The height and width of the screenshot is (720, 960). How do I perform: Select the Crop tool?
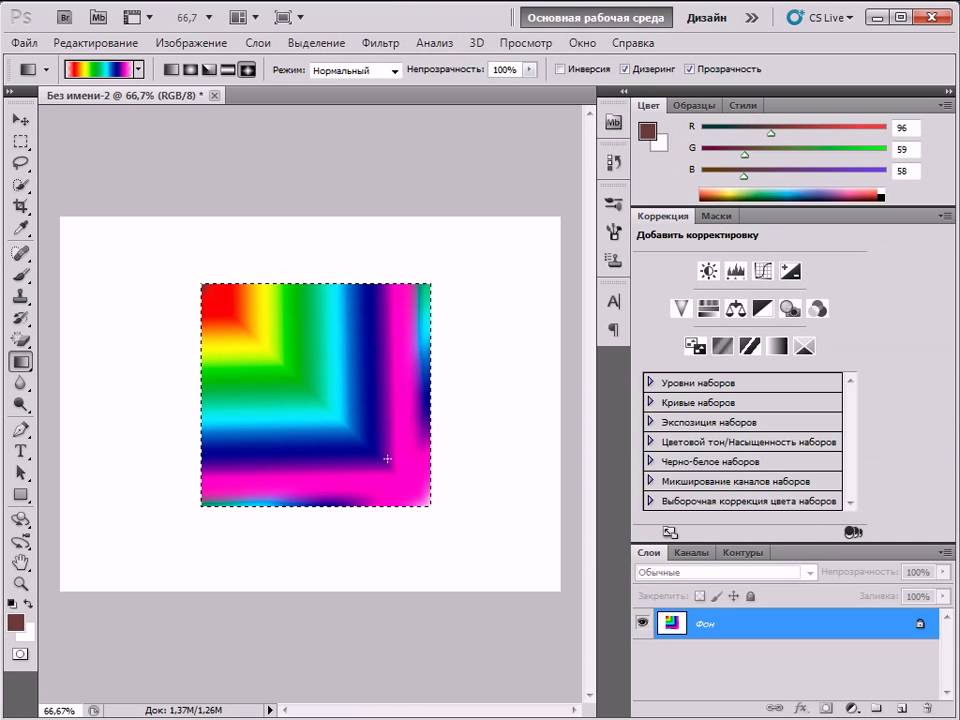[20, 207]
